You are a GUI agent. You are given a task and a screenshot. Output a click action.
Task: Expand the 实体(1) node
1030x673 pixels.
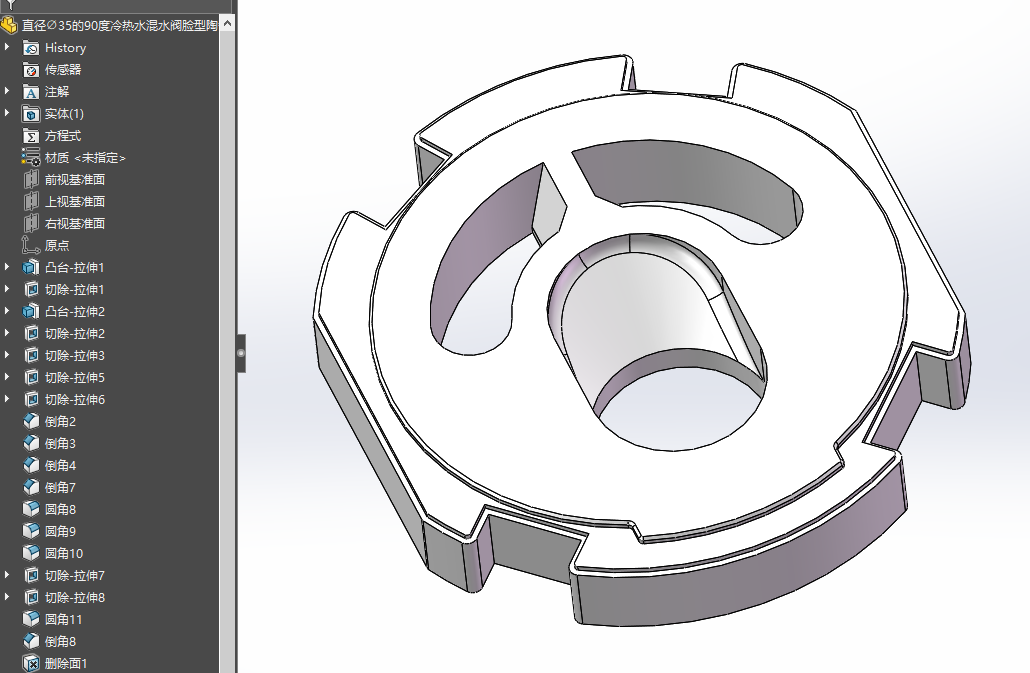[x=7, y=113]
